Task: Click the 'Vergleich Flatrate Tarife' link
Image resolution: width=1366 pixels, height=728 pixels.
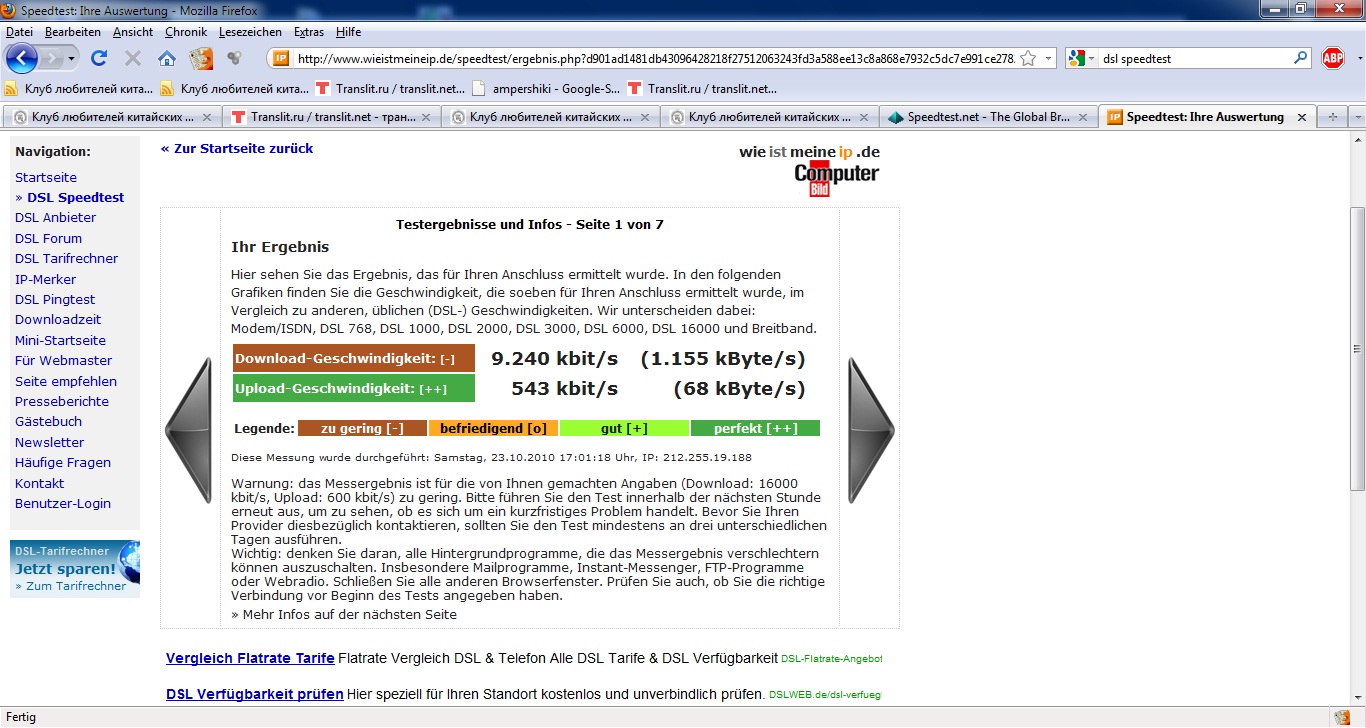Action: tap(250, 658)
